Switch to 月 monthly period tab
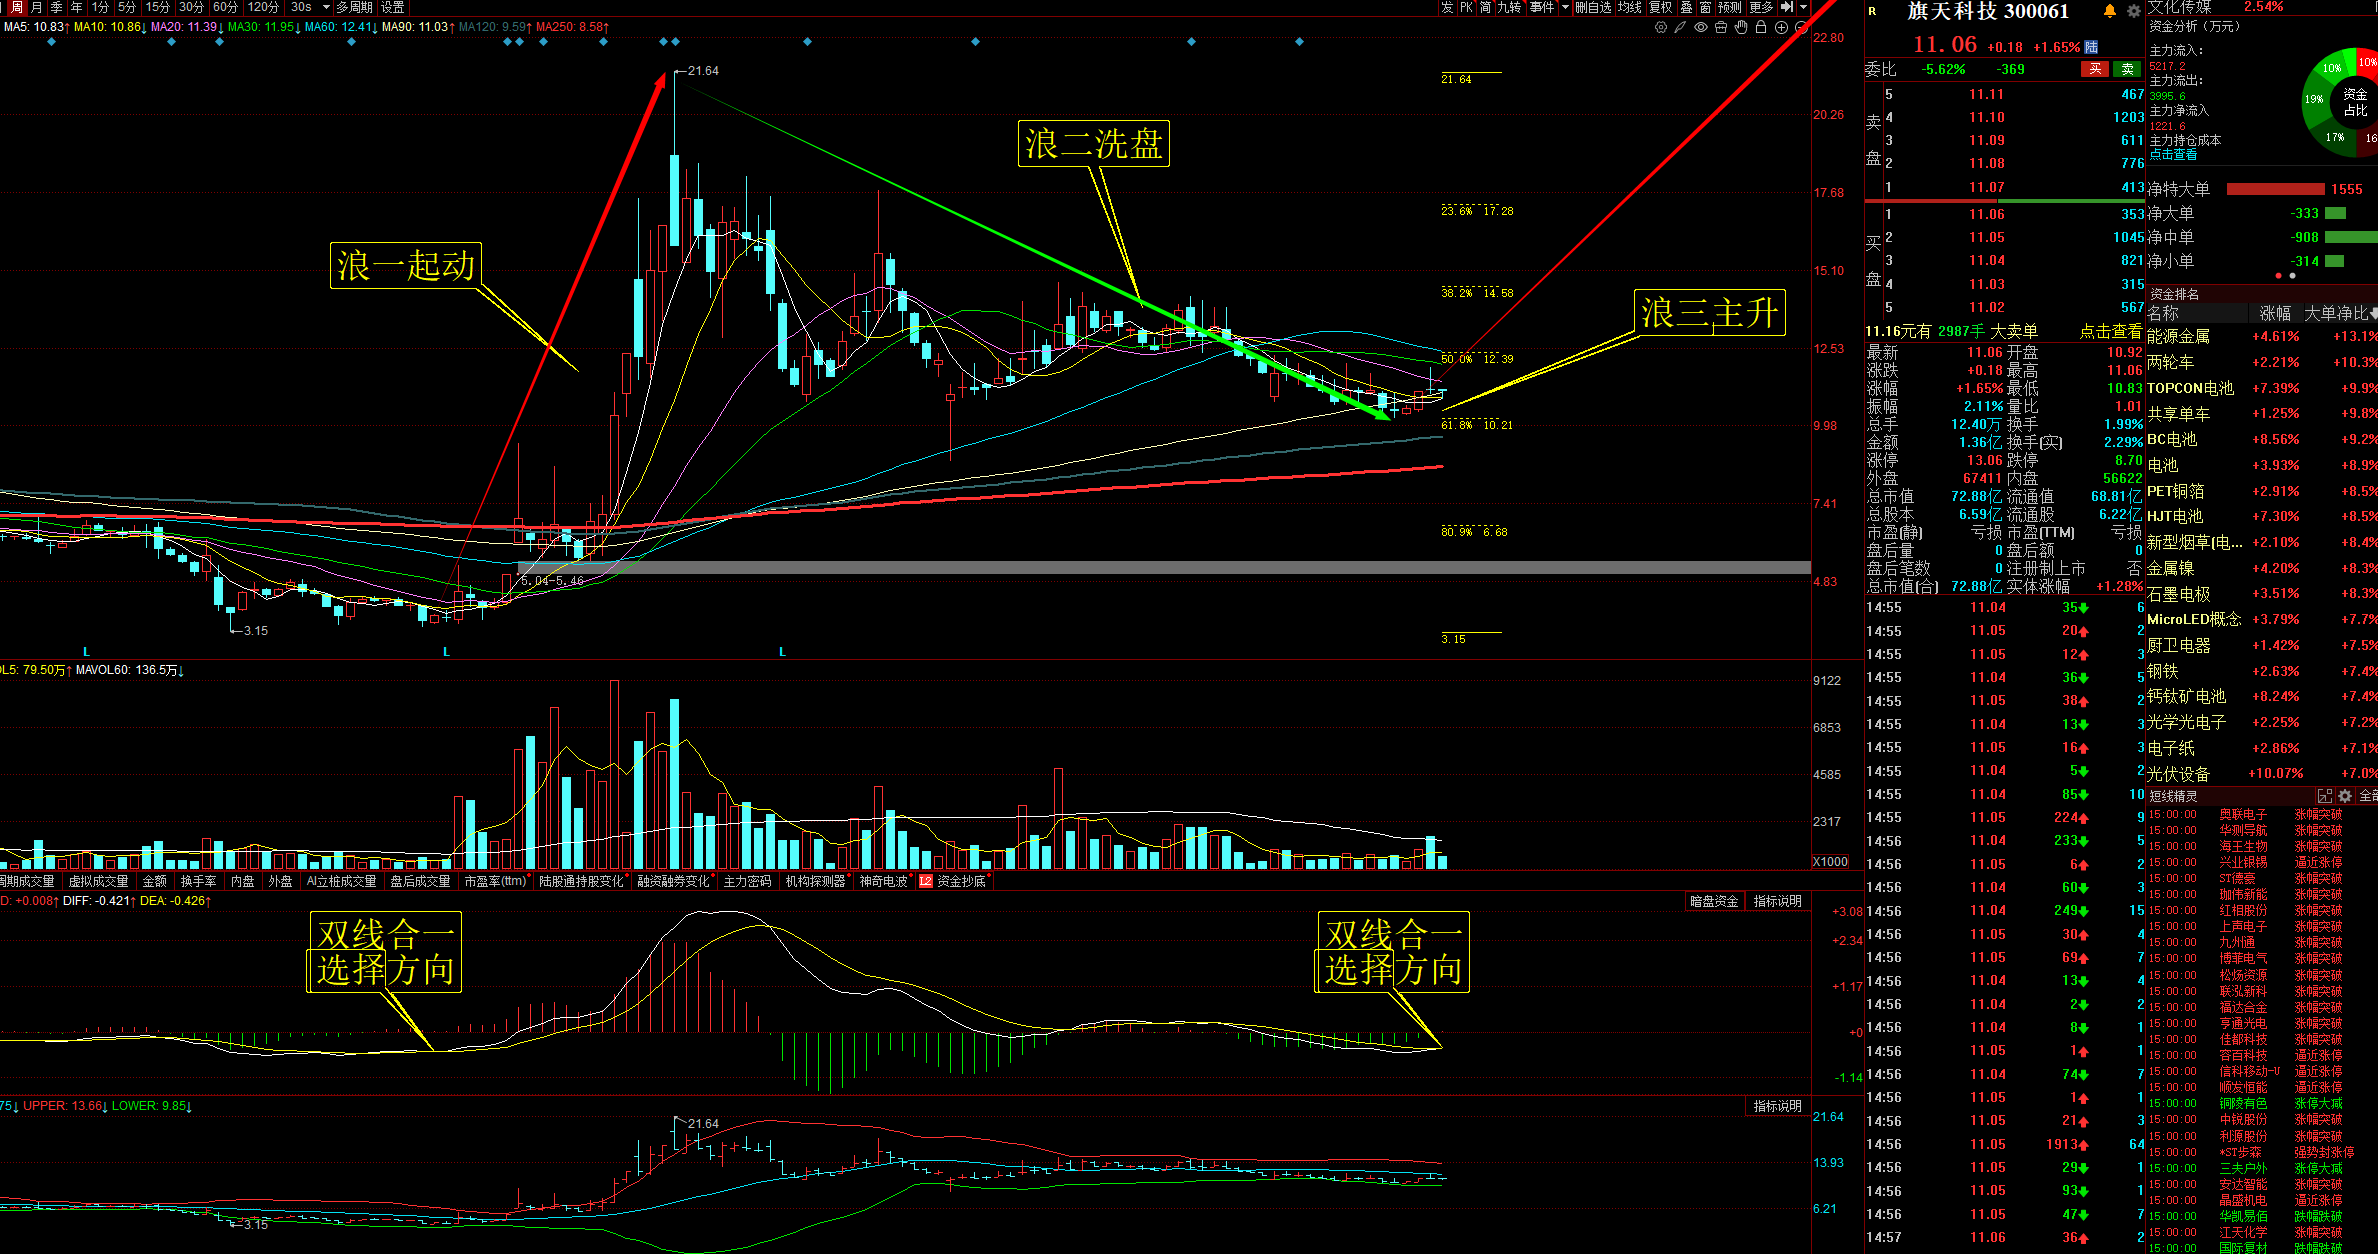Screen dimensions: 2378x1254 tap(37, 7)
